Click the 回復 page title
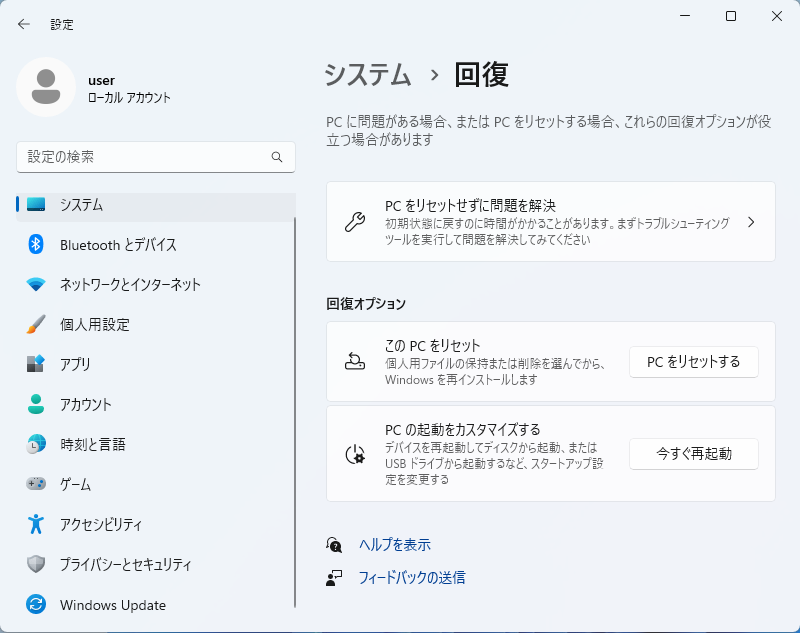 (481, 75)
